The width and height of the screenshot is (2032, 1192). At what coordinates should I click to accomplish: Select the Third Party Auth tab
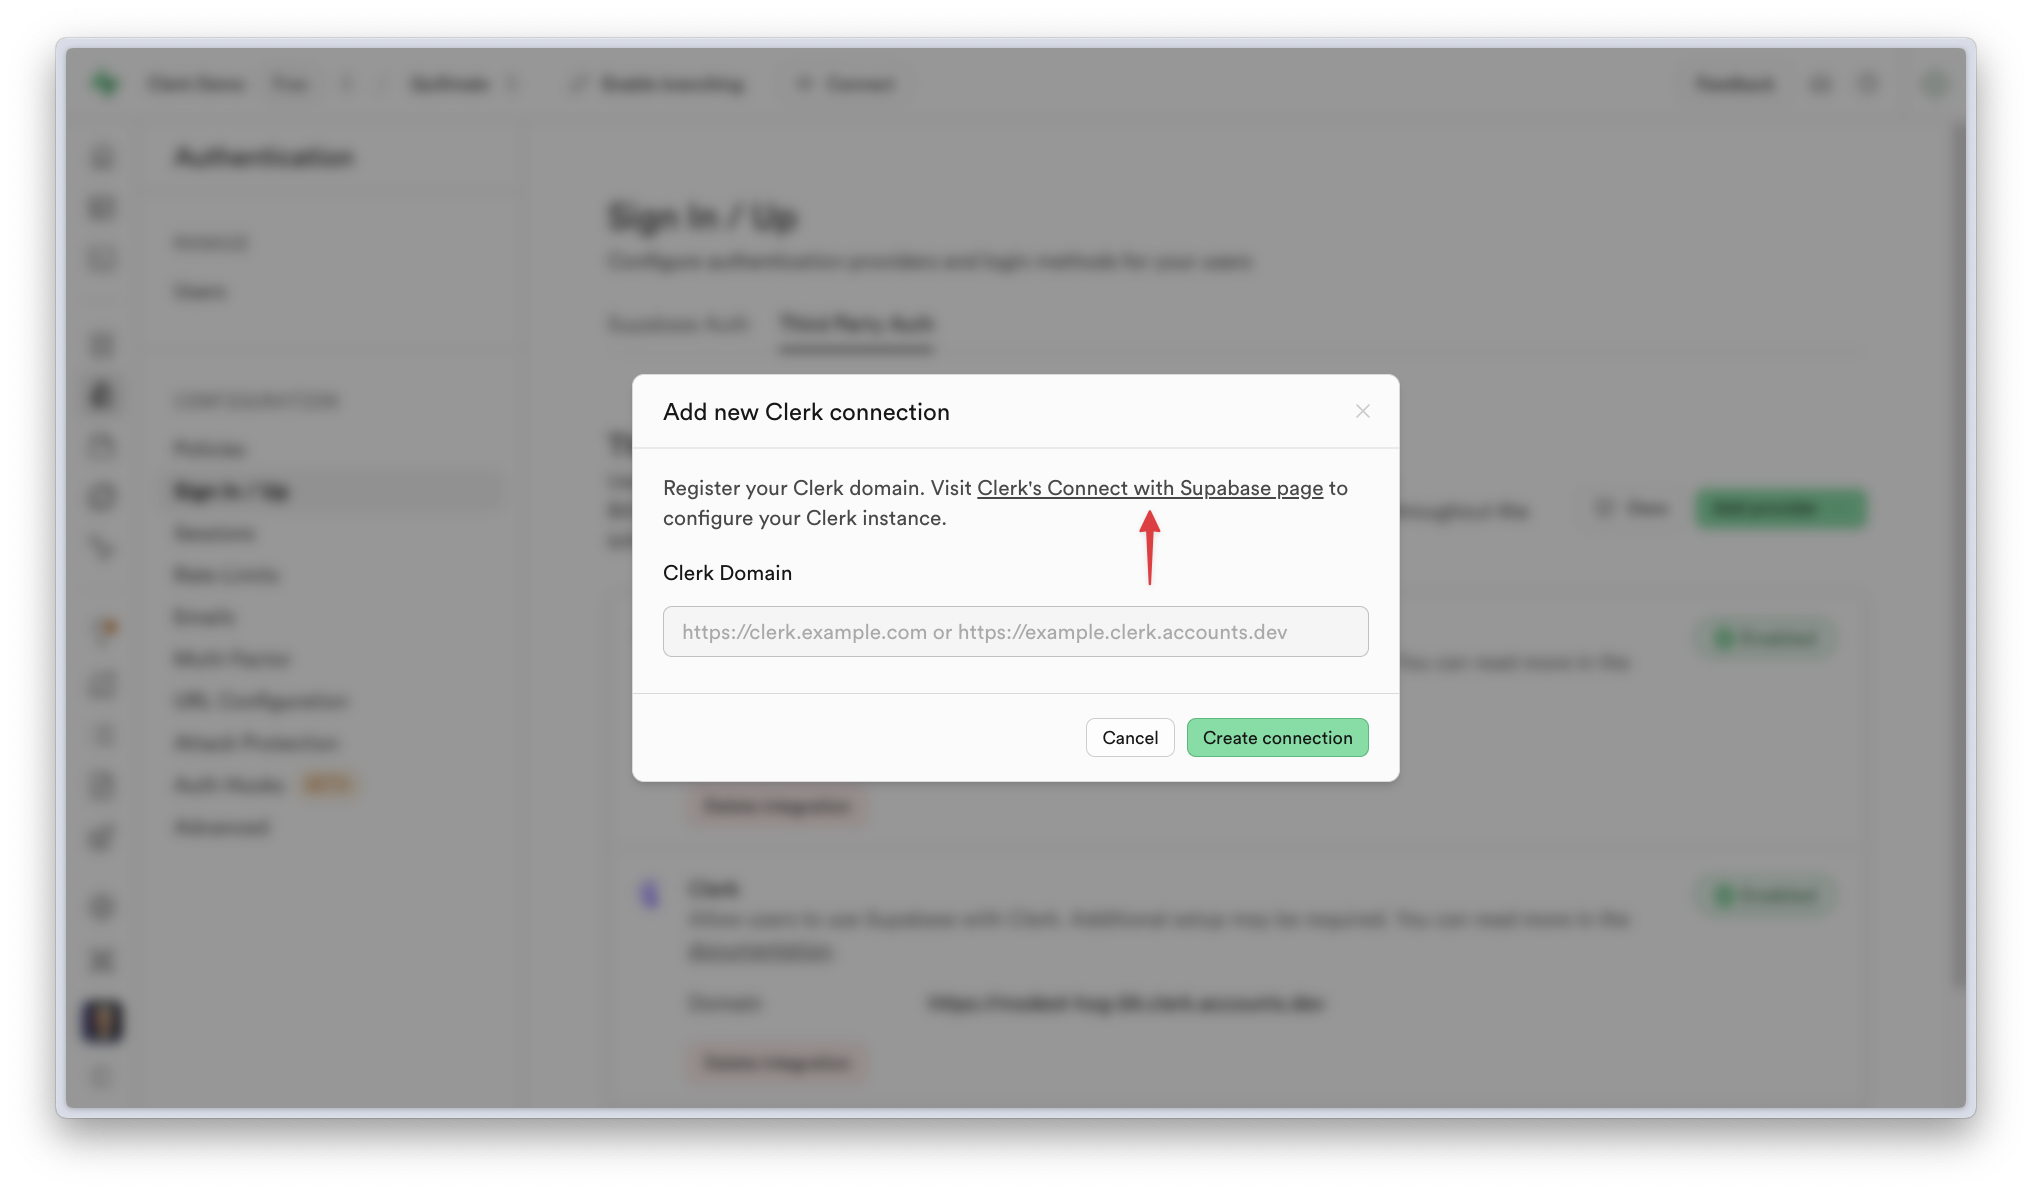857,324
